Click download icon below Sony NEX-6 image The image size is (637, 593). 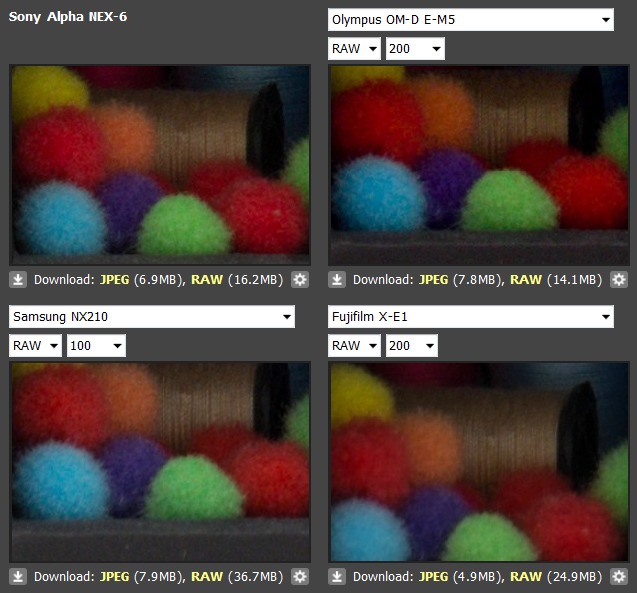pyautogui.click(x=19, y=280)
